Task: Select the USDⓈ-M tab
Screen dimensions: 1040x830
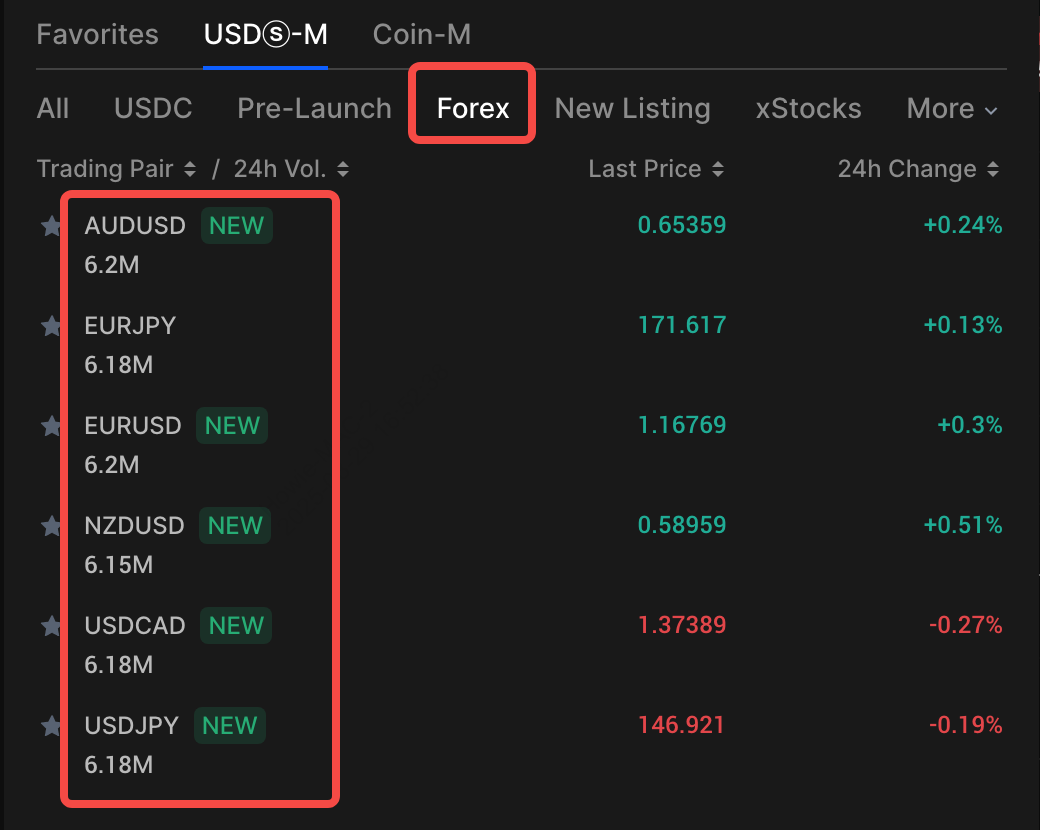Action: tap(265, 35)
